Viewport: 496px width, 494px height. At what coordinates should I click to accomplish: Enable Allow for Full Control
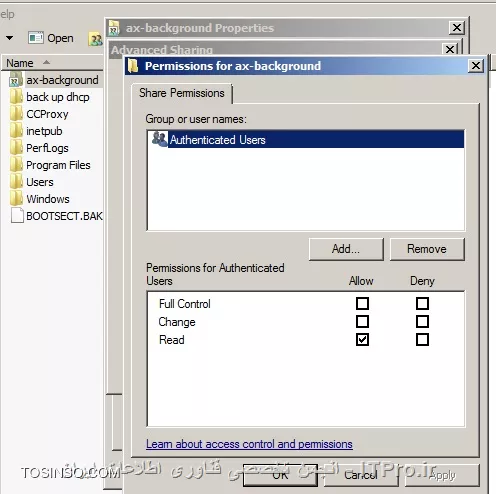coord(362,304)
